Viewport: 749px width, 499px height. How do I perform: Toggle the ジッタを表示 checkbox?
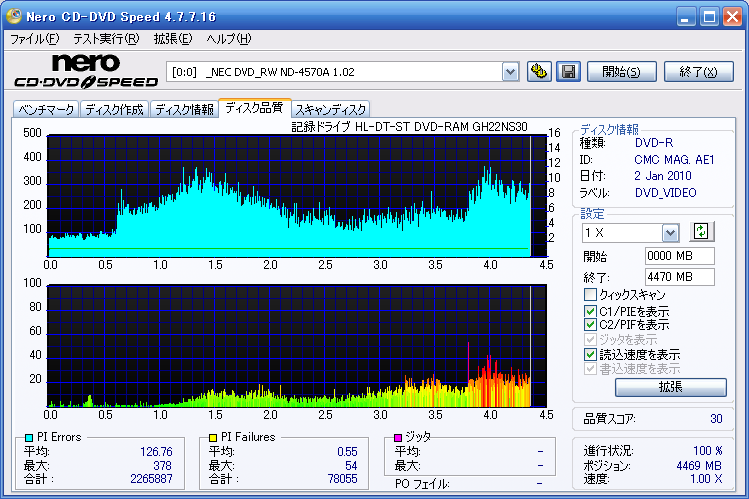[590, 340]
